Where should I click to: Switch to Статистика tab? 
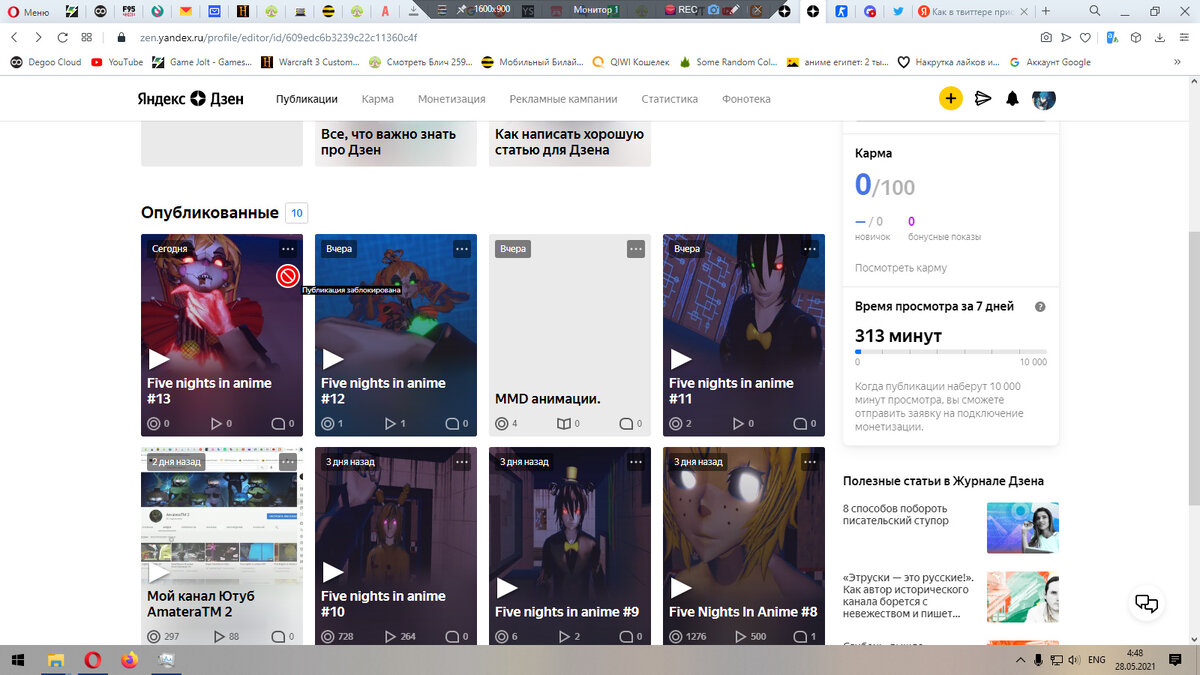click(x=670, y=99)
